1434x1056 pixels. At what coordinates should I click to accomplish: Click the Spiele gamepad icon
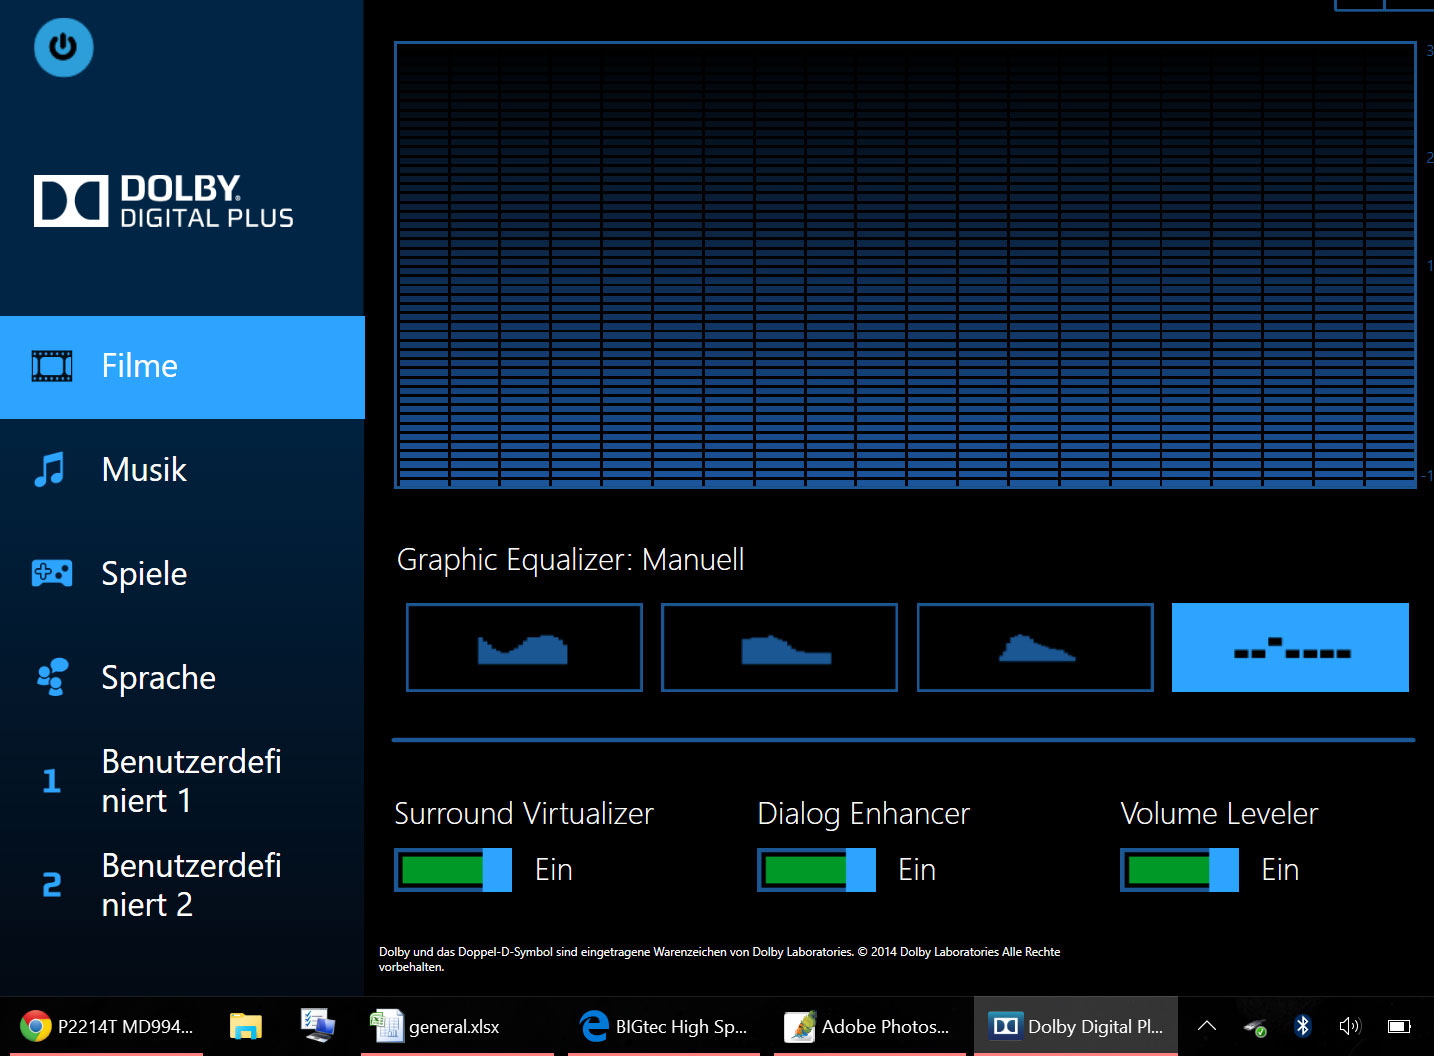[52, 574]
